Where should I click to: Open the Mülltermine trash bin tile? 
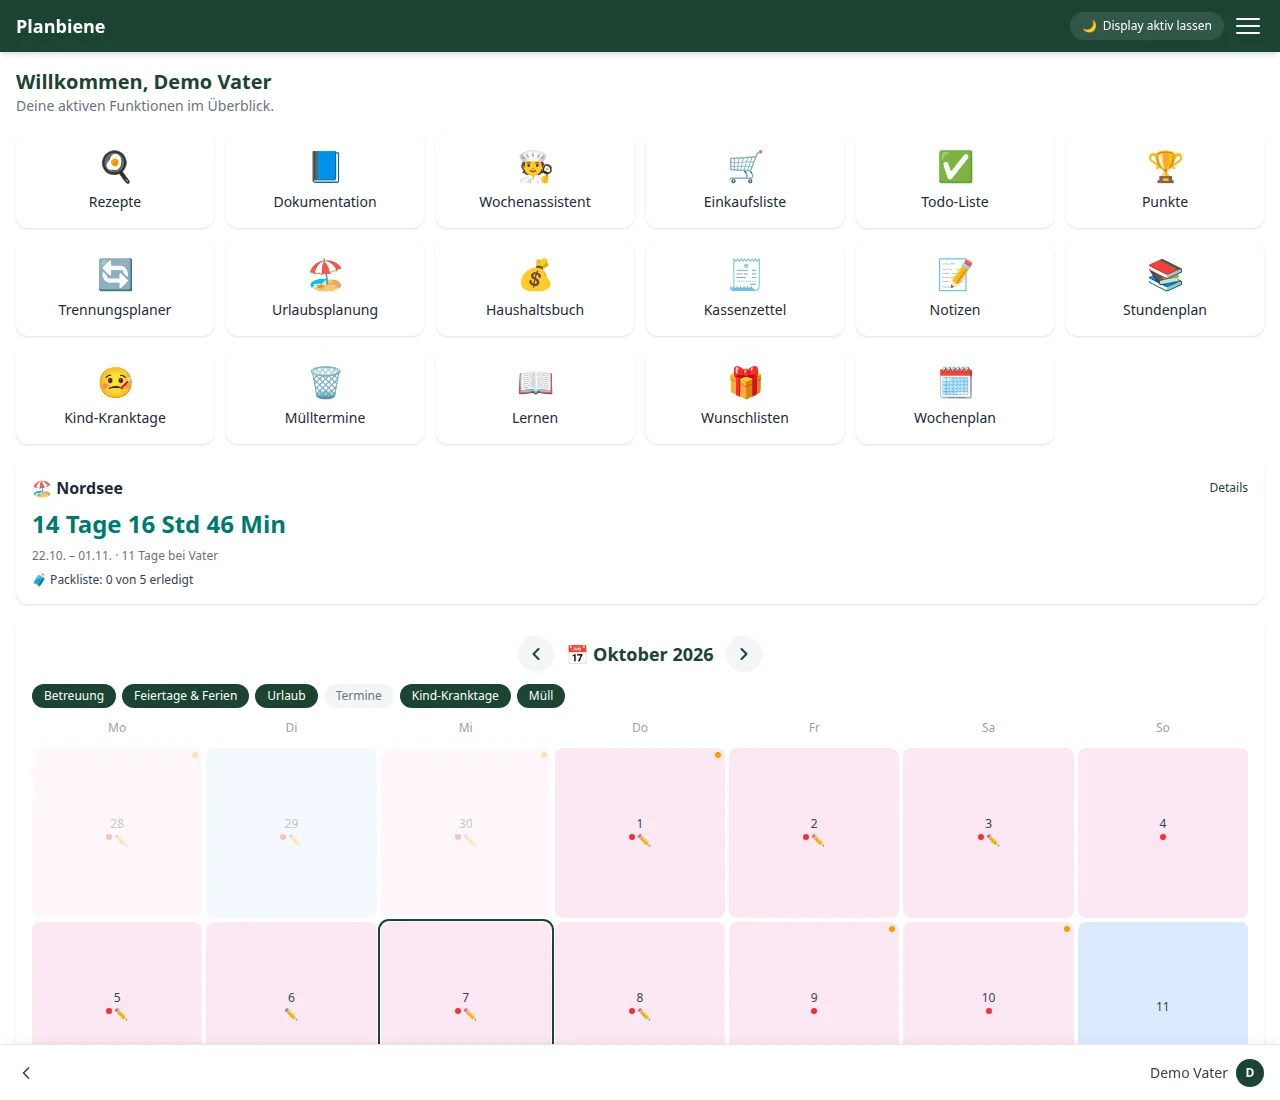point(325,398)
